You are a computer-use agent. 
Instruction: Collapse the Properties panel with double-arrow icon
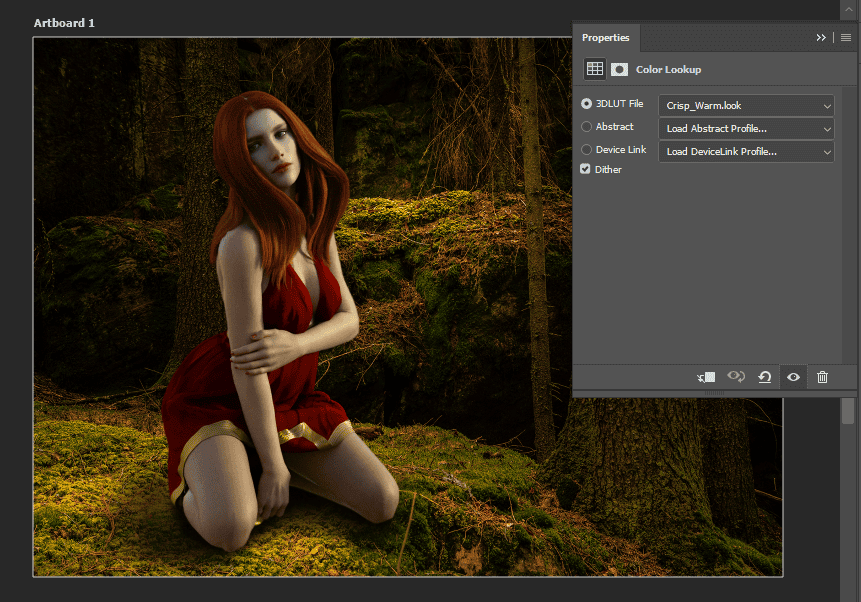(821, 37)
